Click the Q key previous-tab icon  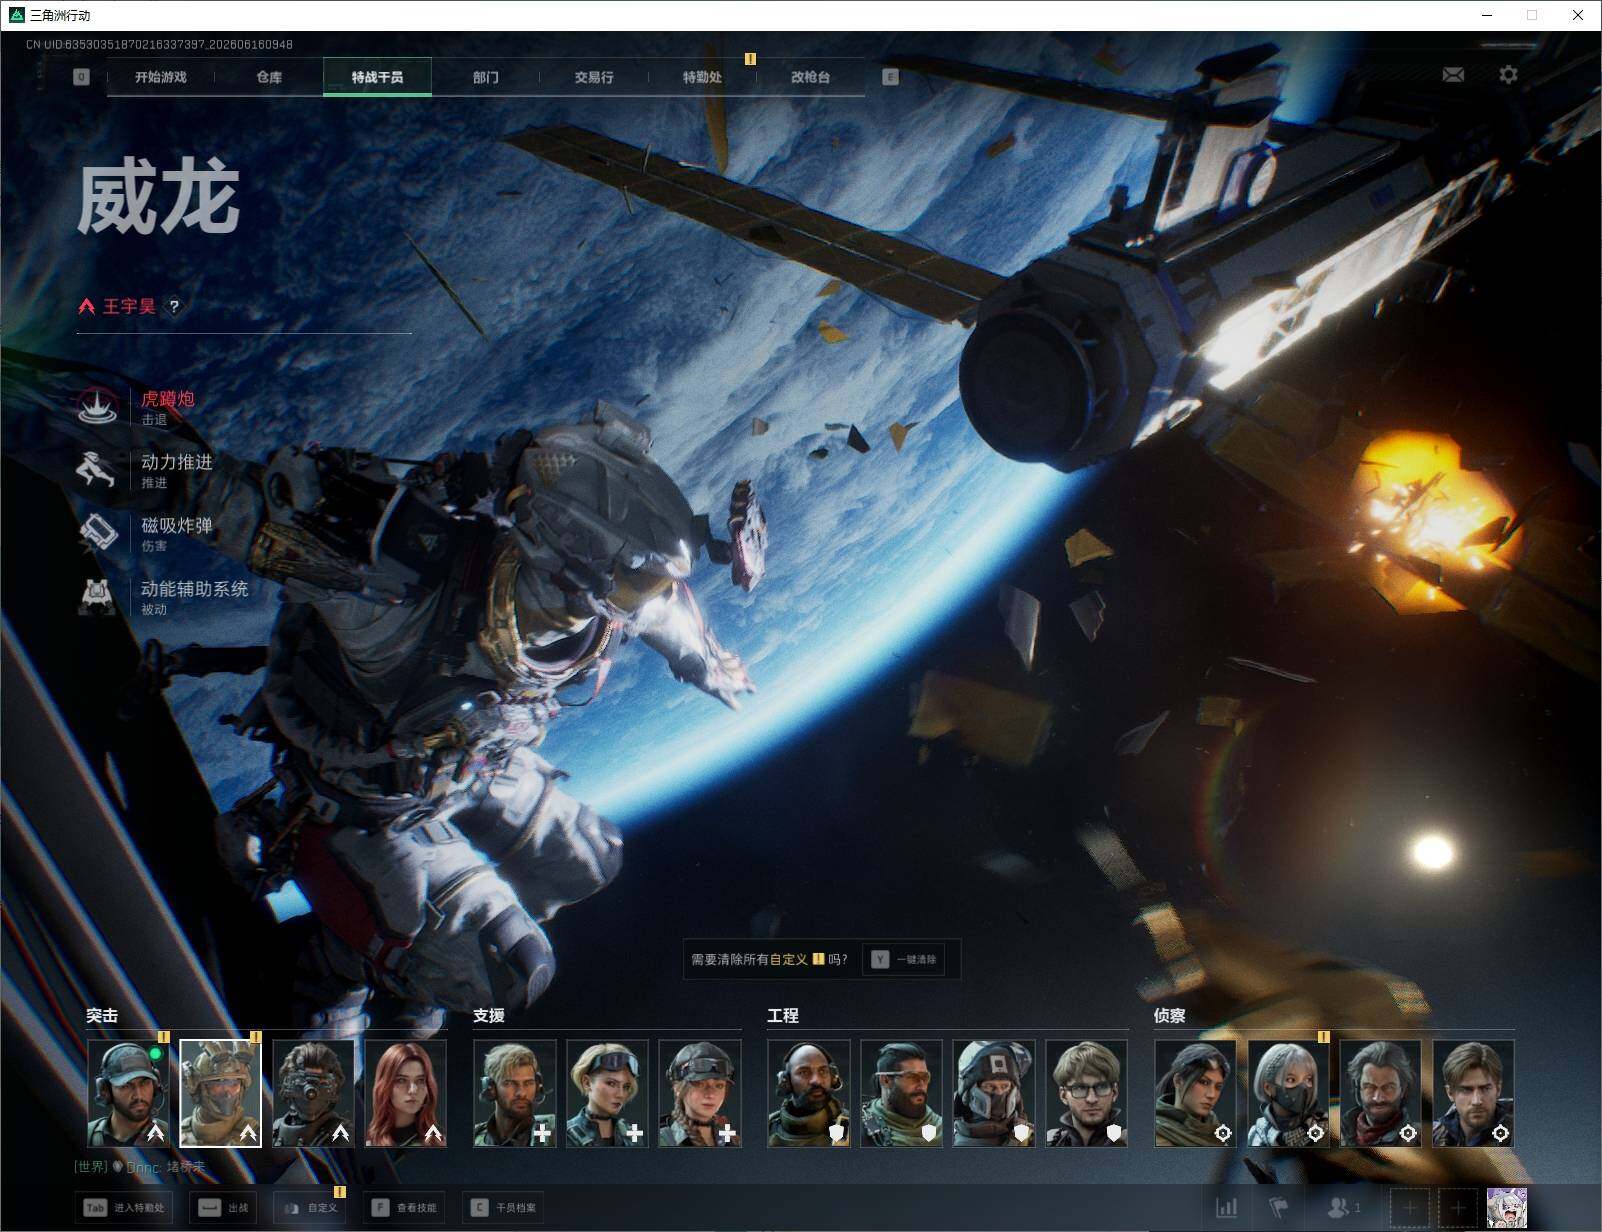tap(81, 77)
